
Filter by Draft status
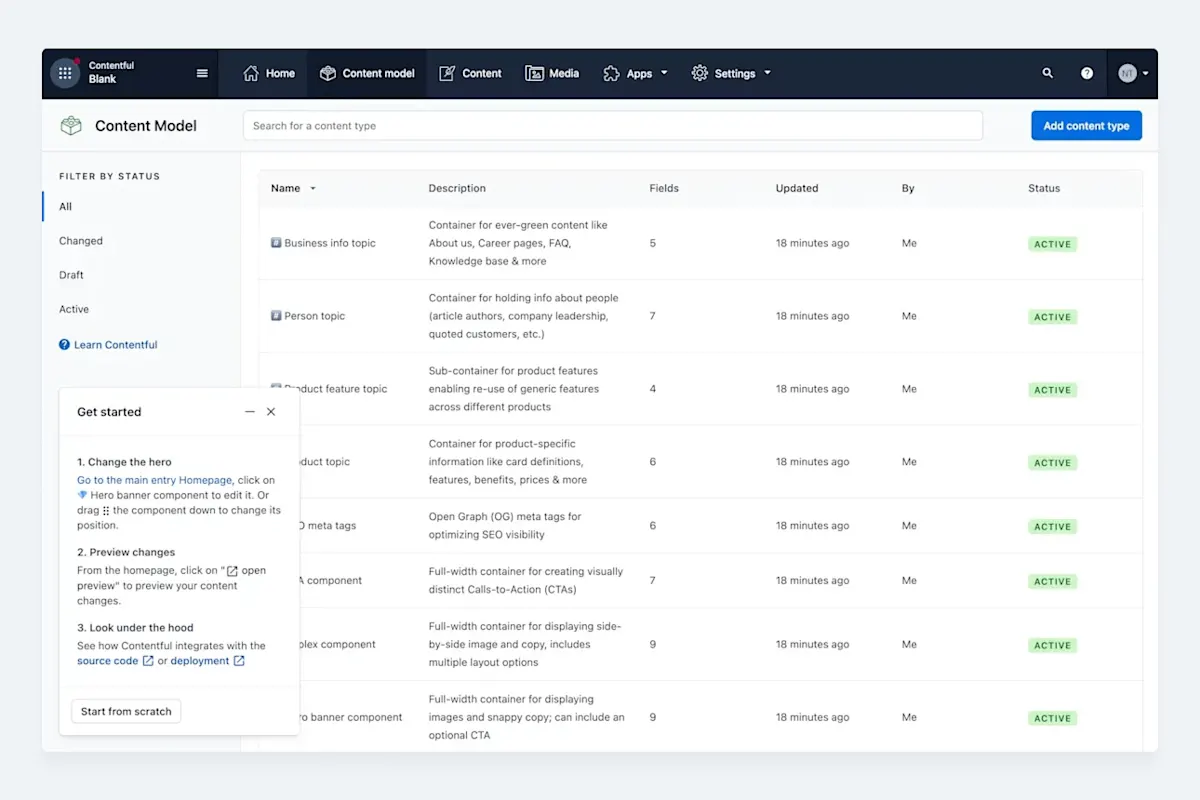pyautogui.click(x=71, y=275)
